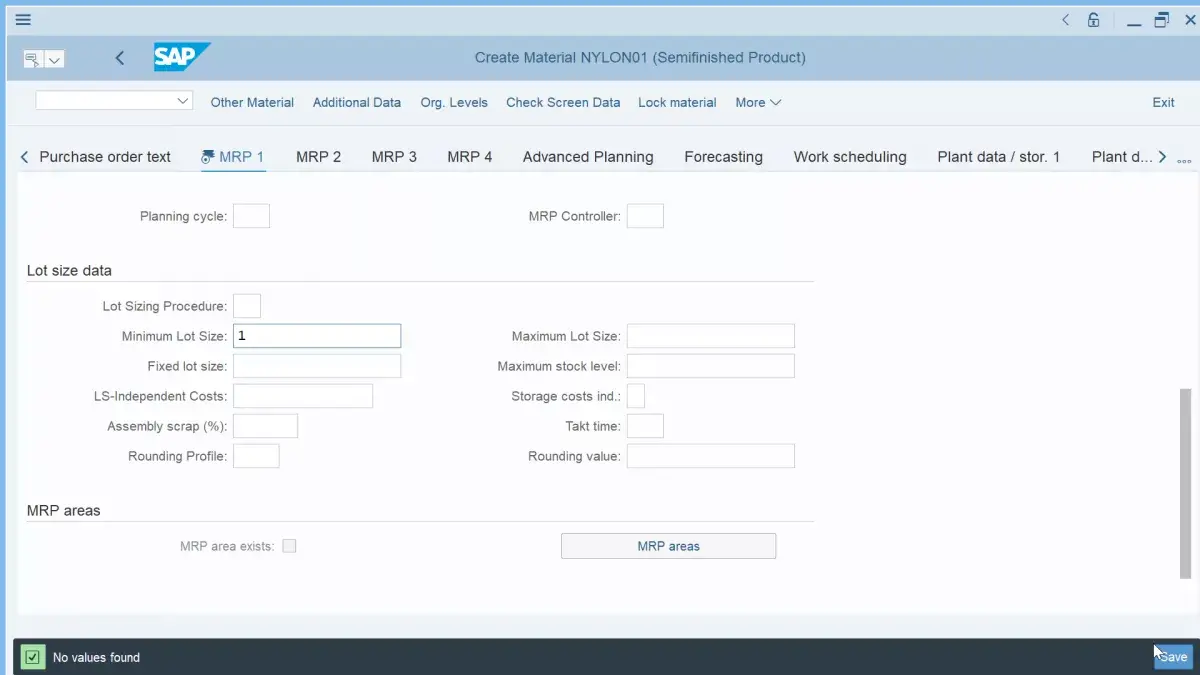
Task: Select the MRP 1 tab
Action: pos(233,157)
